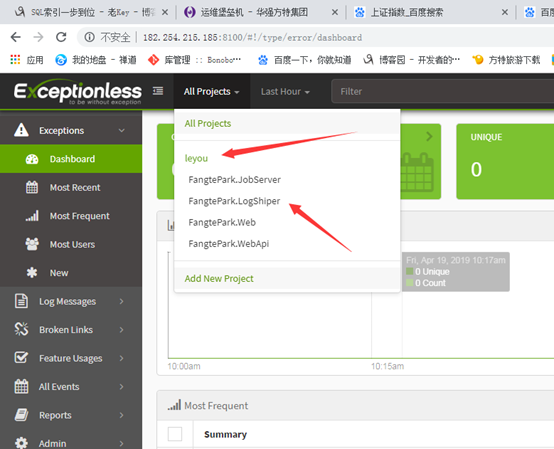Screen dimensions: 554x449
Task: Reload the page with refresh icon
Action: [x=61, y=37]
